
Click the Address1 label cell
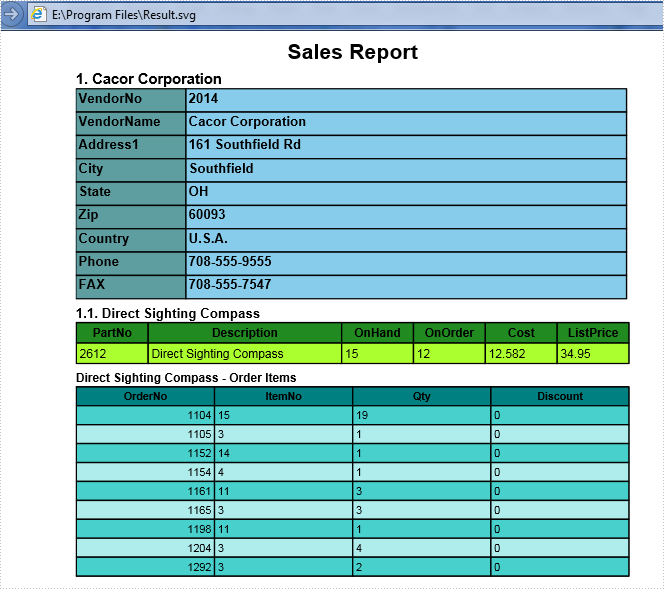(x=131, y=147)
